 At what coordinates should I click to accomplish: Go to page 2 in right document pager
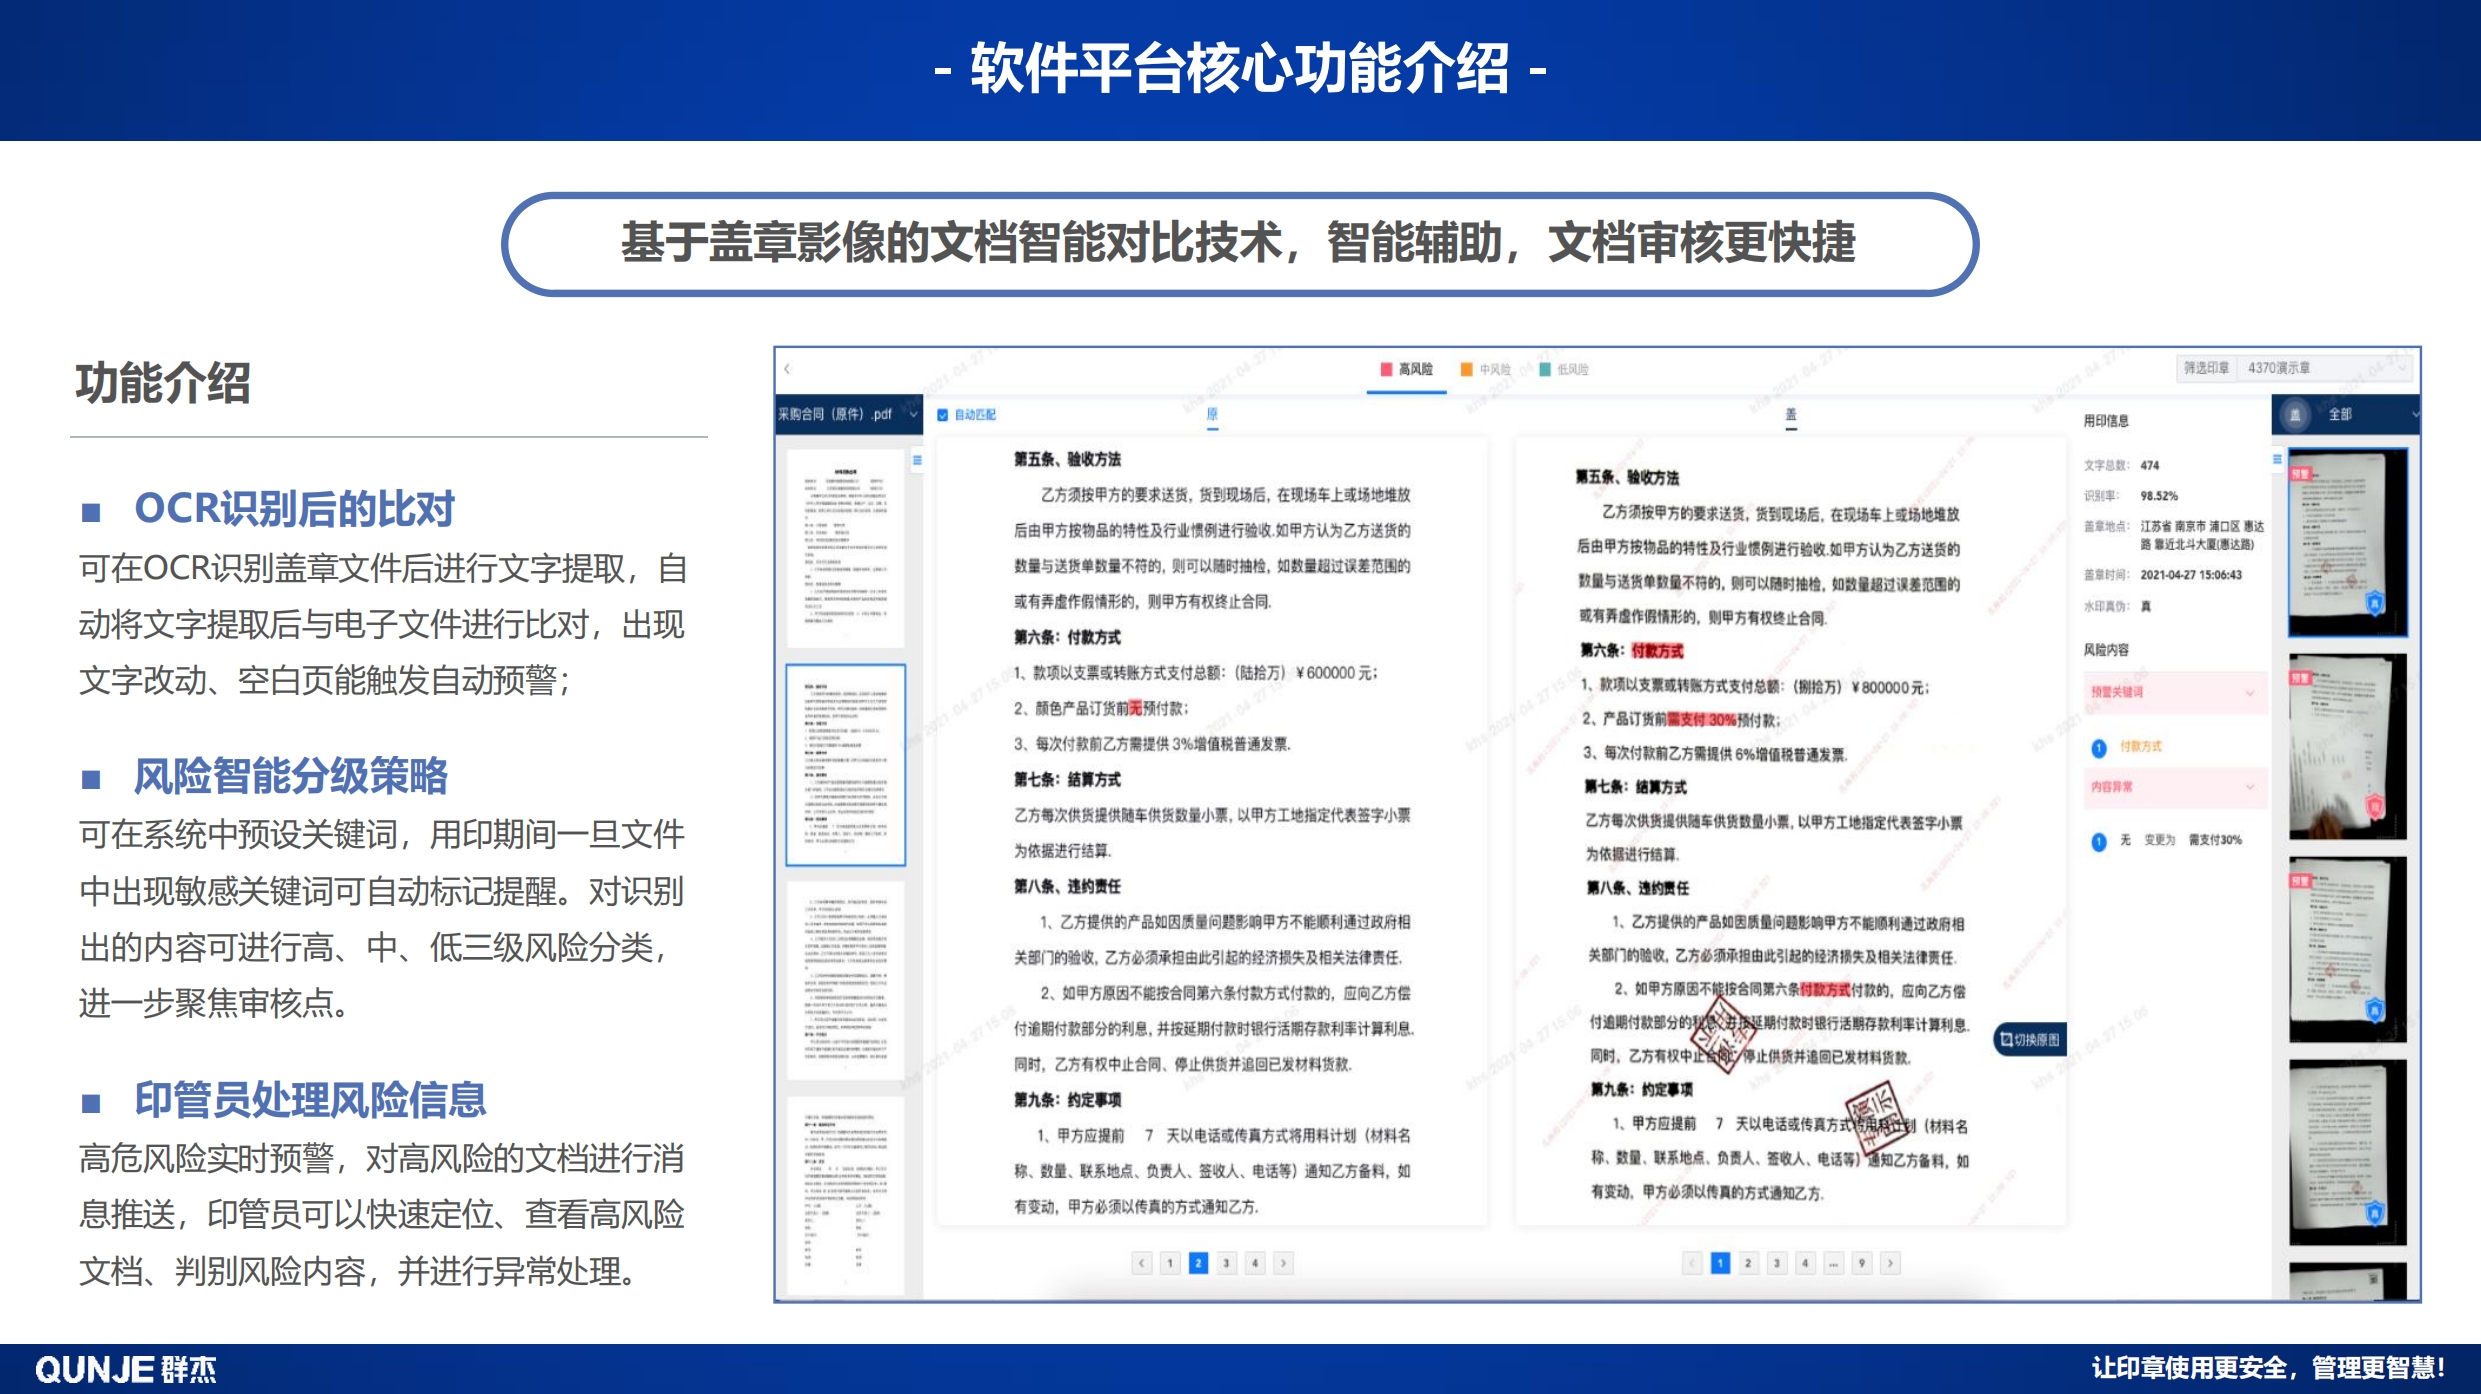tap(1748, 1263)
